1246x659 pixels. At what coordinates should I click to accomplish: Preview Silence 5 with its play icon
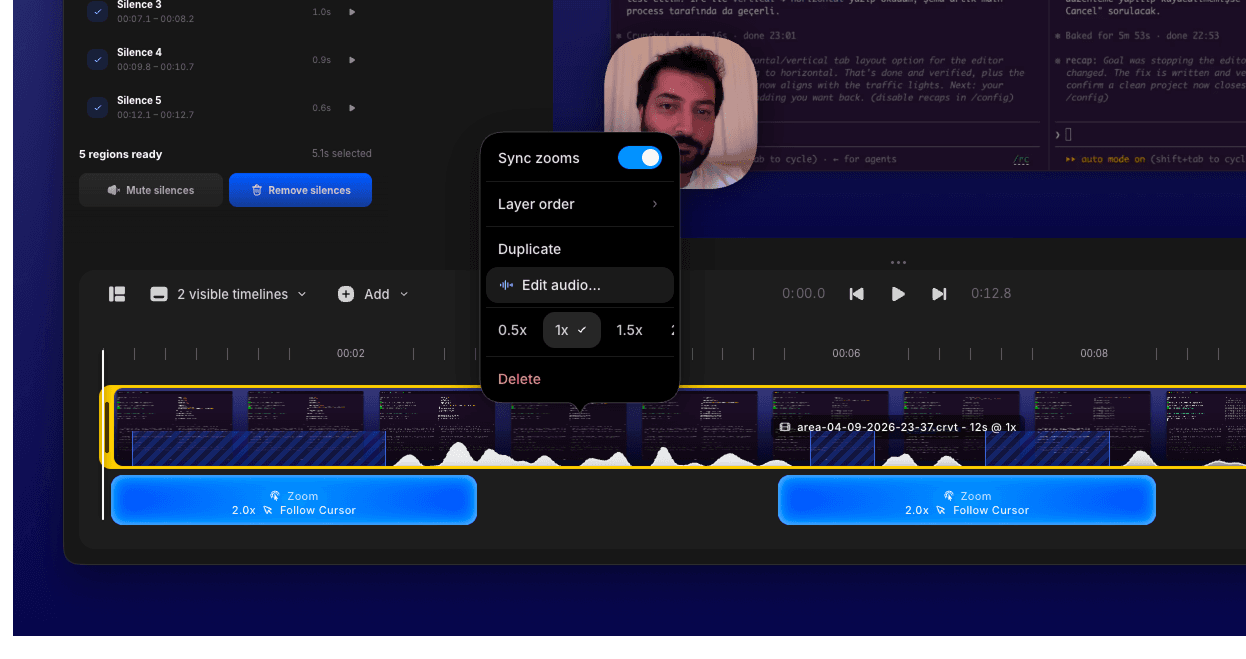pyautogui.click(x=352, y=108)
